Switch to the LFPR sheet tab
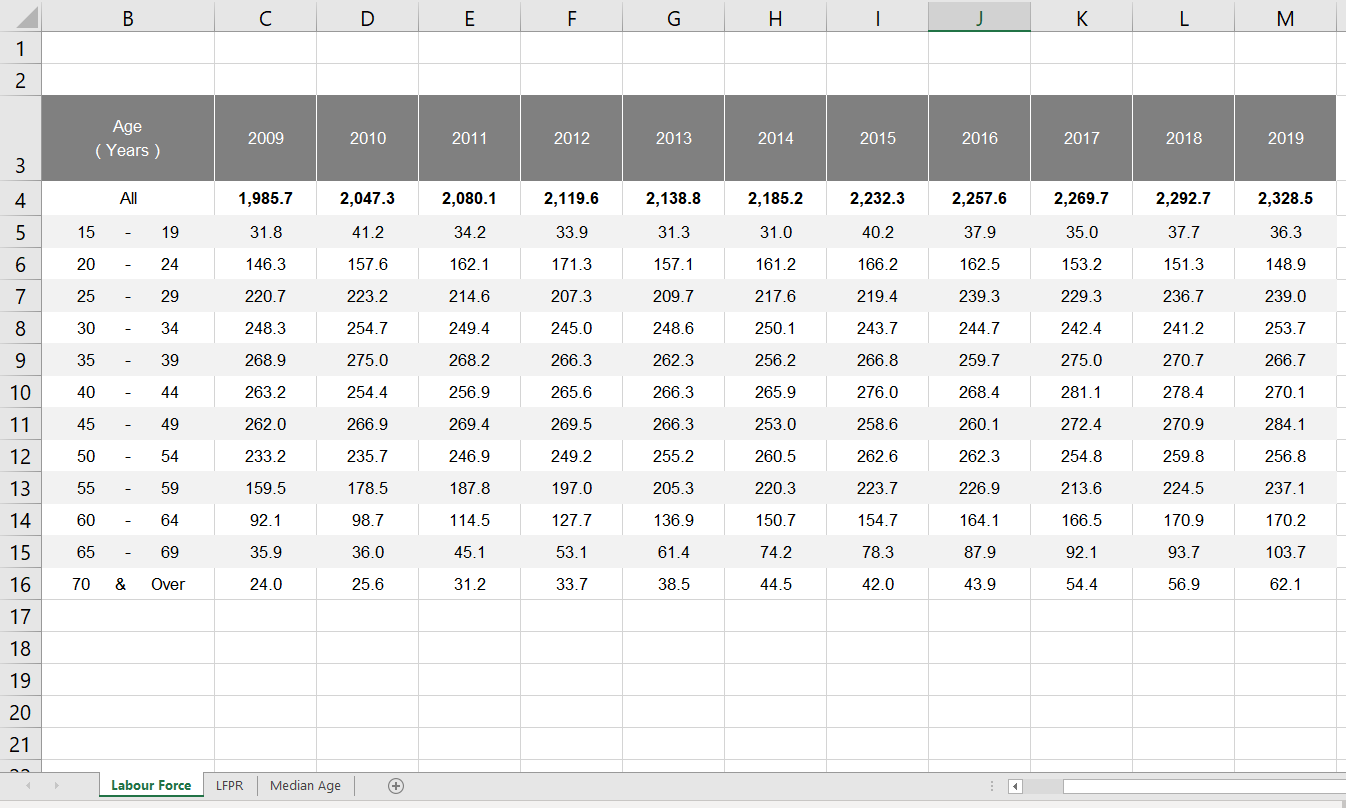This screenshot has width=1346, height=808. (229, 786)
